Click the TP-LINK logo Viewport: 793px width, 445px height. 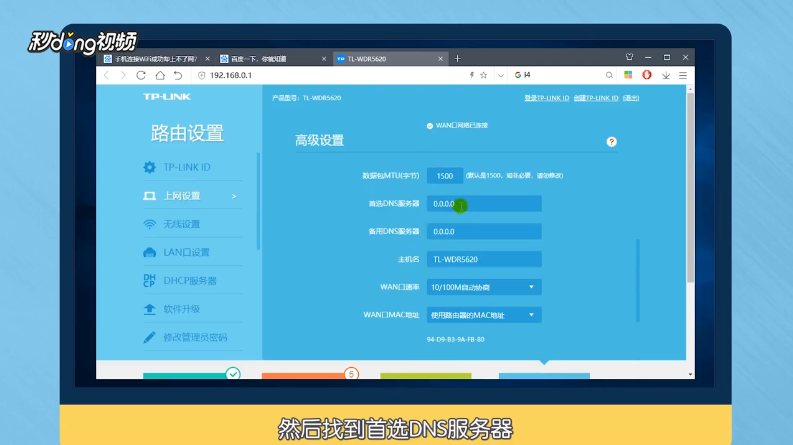[x=167, y=97]
